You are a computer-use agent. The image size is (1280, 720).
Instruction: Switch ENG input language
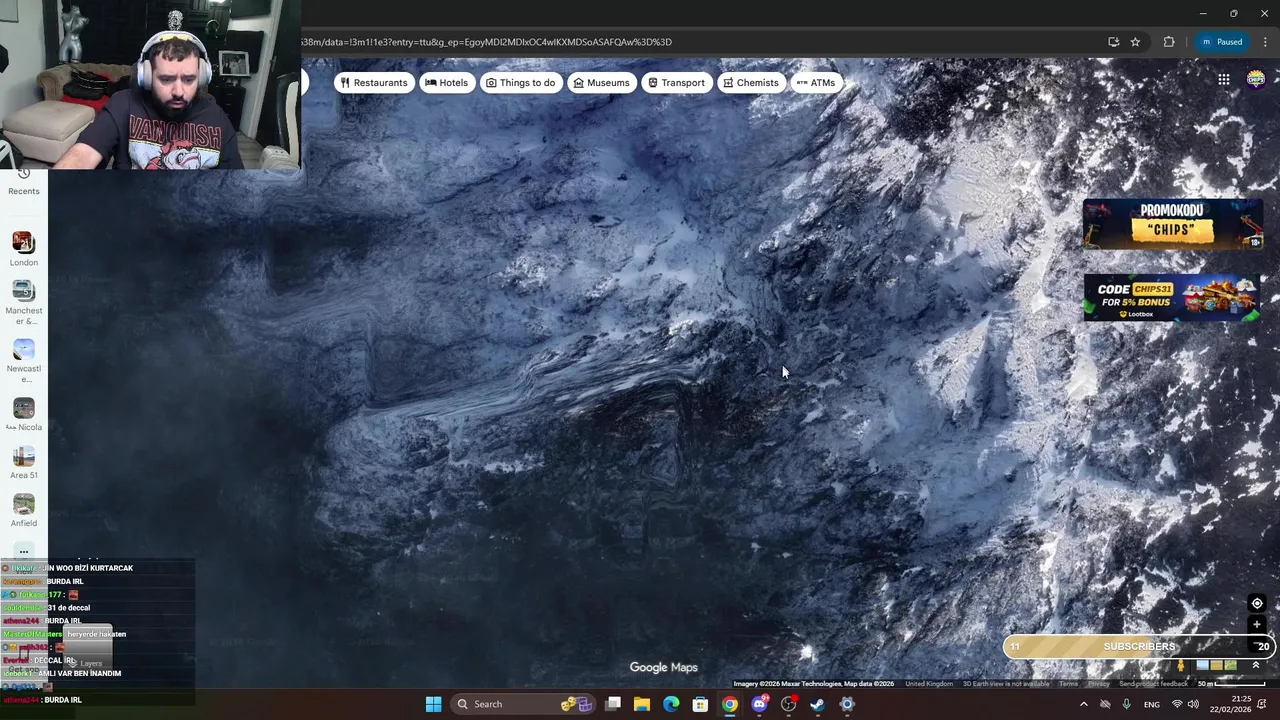(x=1152, y=704)
